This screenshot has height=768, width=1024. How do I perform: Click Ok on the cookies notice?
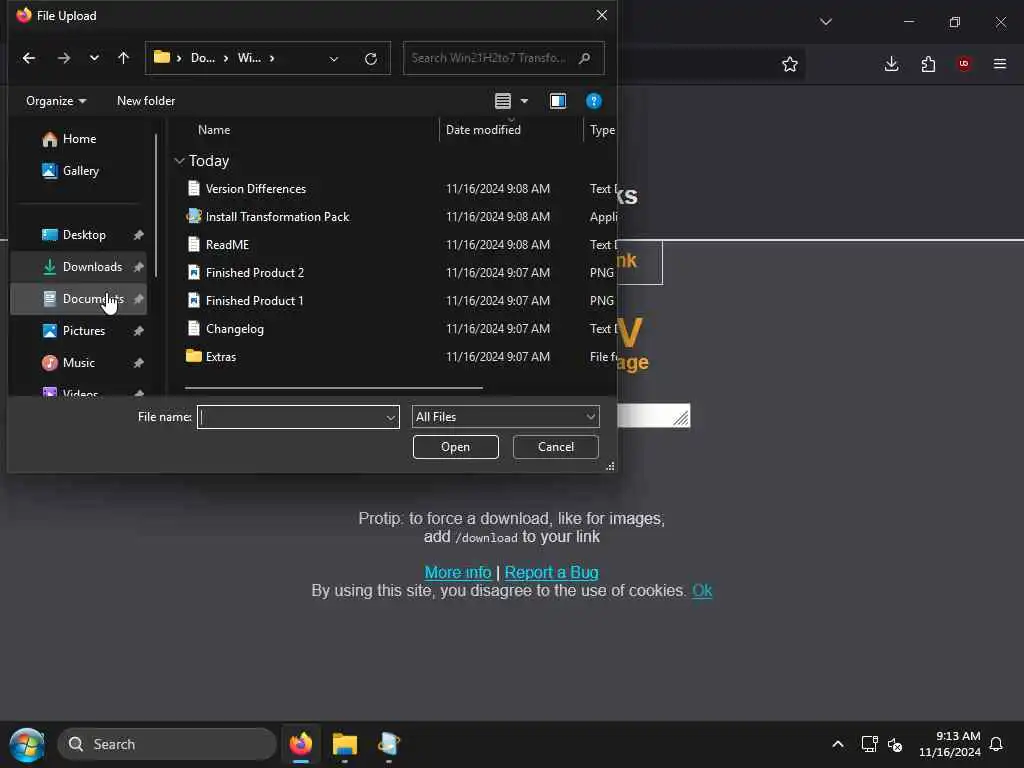(x=702, y=590)
